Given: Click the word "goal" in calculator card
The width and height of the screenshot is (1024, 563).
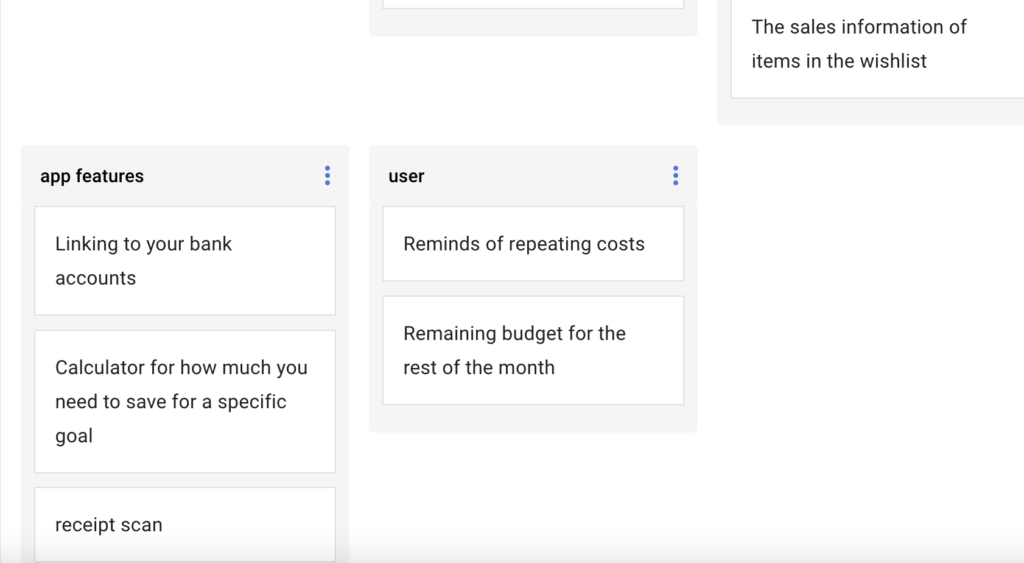Looking at the screenshot, I should coord(74,436).
